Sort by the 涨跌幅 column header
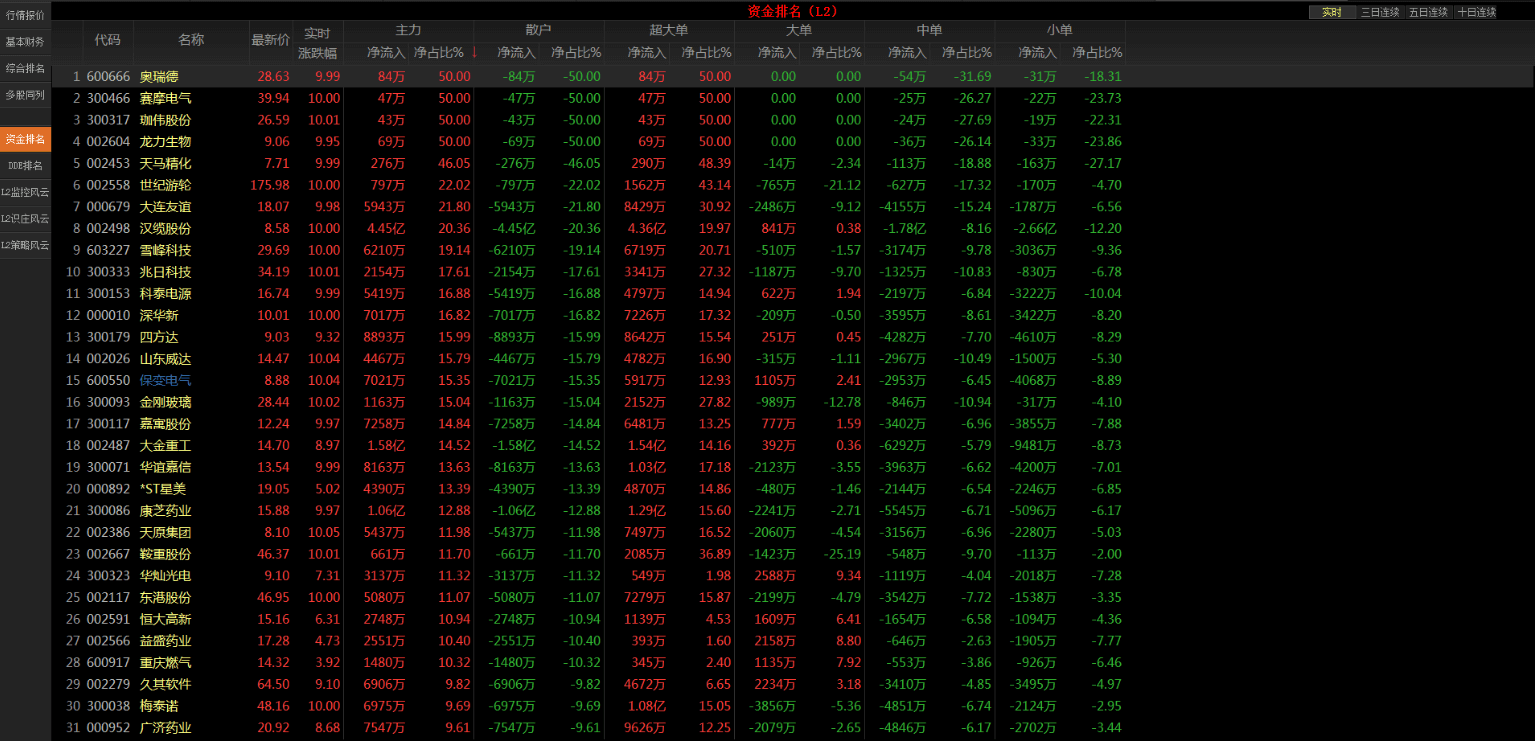 pos(318,52)
